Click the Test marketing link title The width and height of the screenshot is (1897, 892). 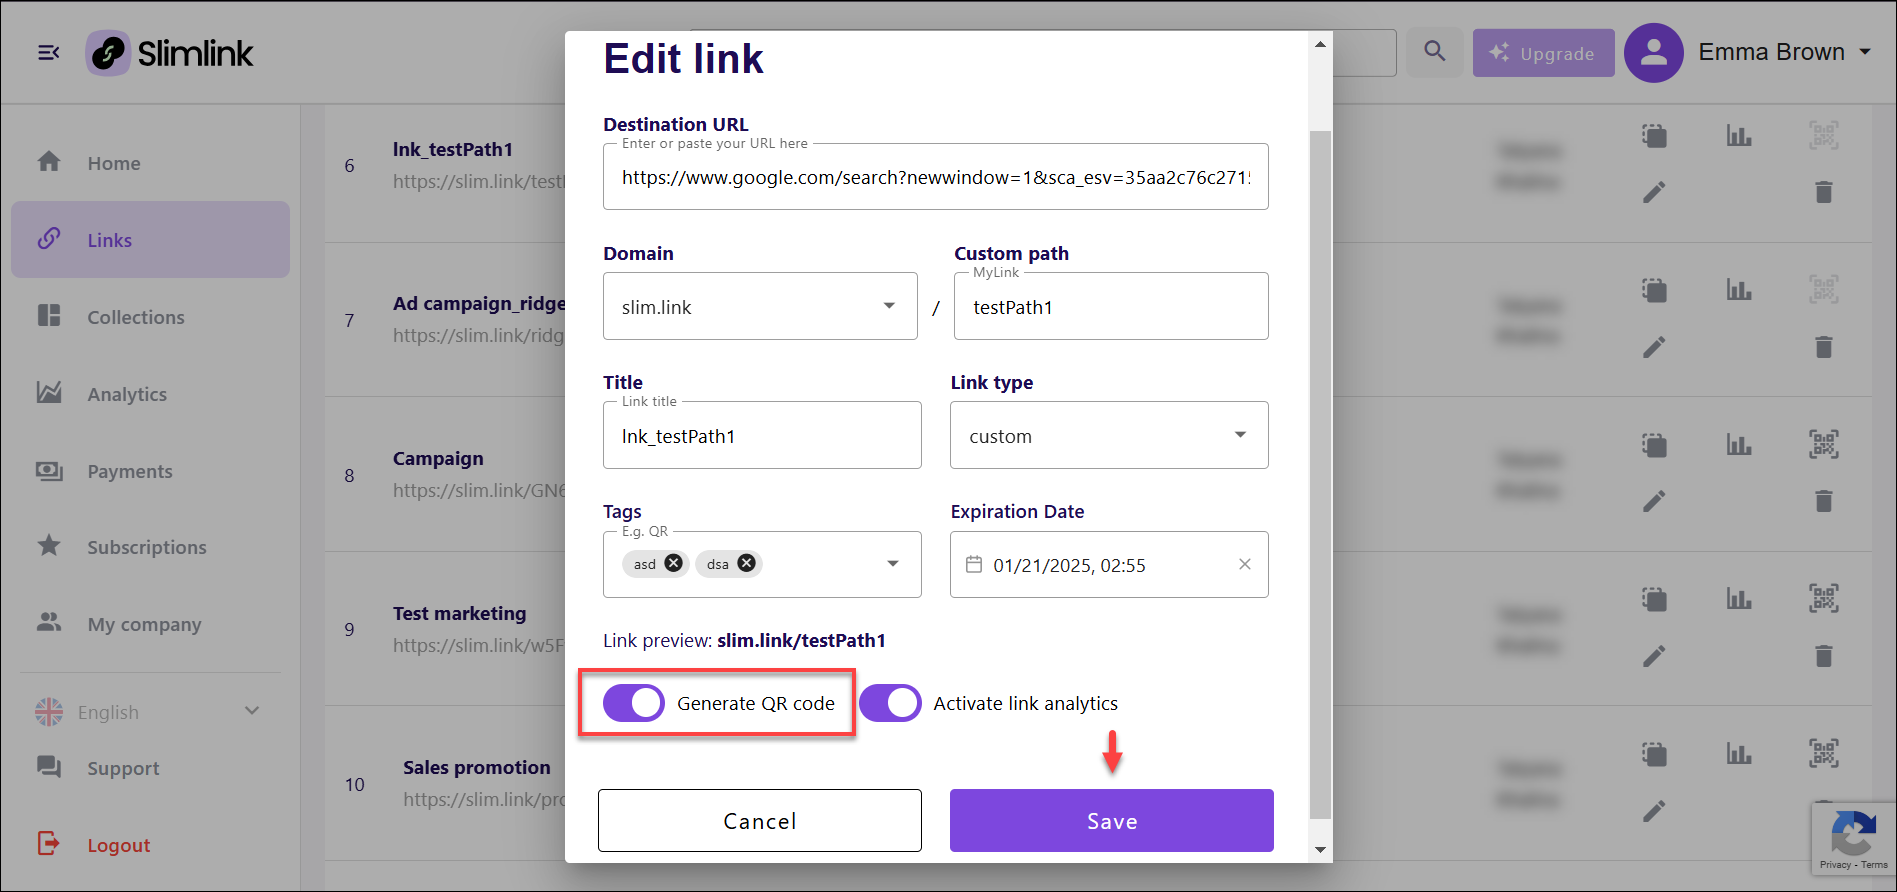click(x=459, y=613)
